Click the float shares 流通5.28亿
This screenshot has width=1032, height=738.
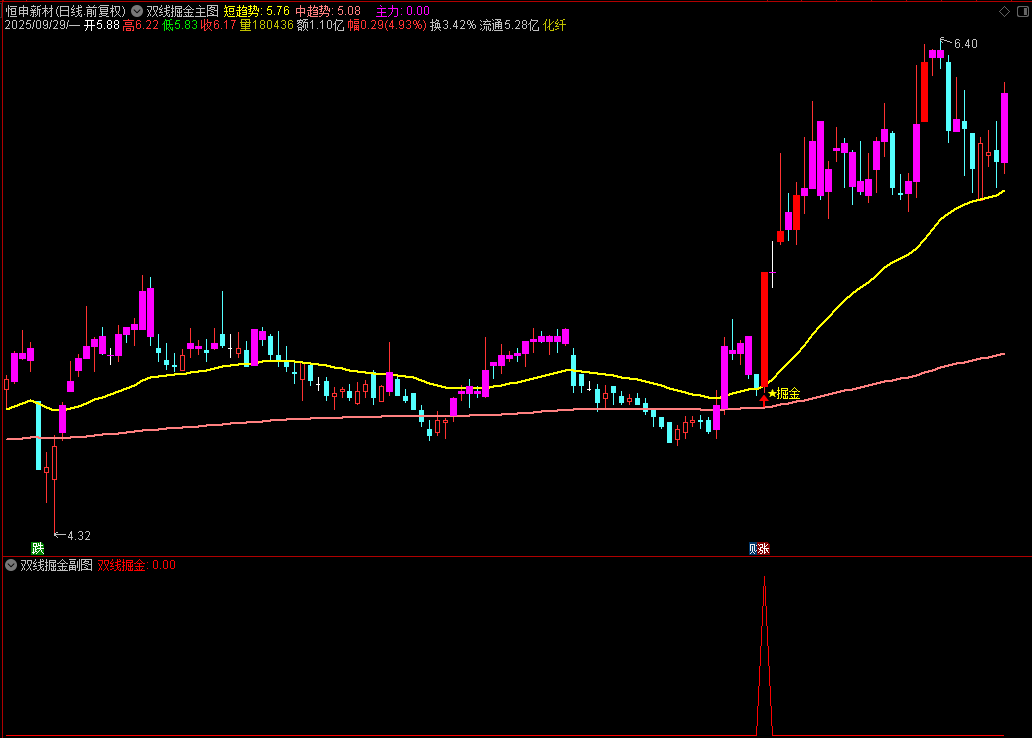coord(509,25)
